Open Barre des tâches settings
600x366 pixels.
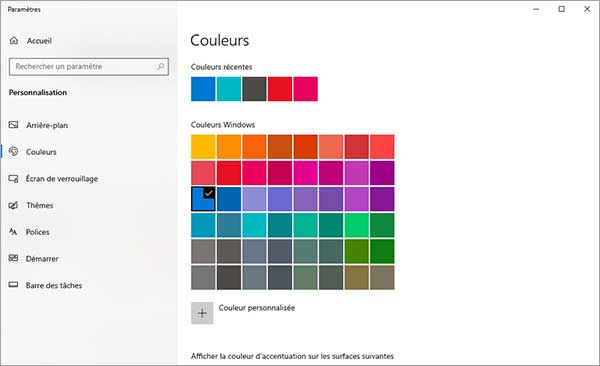[x=54, y=286]
